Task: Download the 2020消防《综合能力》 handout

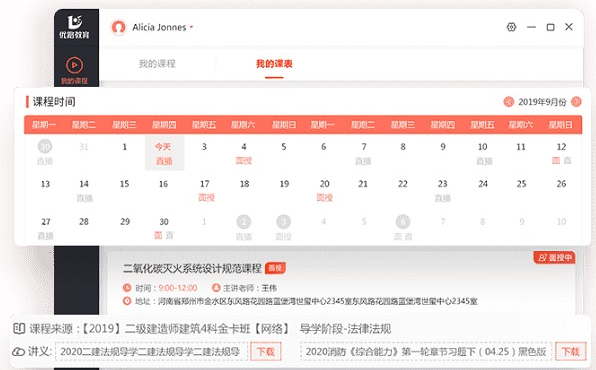Action: tap(571, 351)
